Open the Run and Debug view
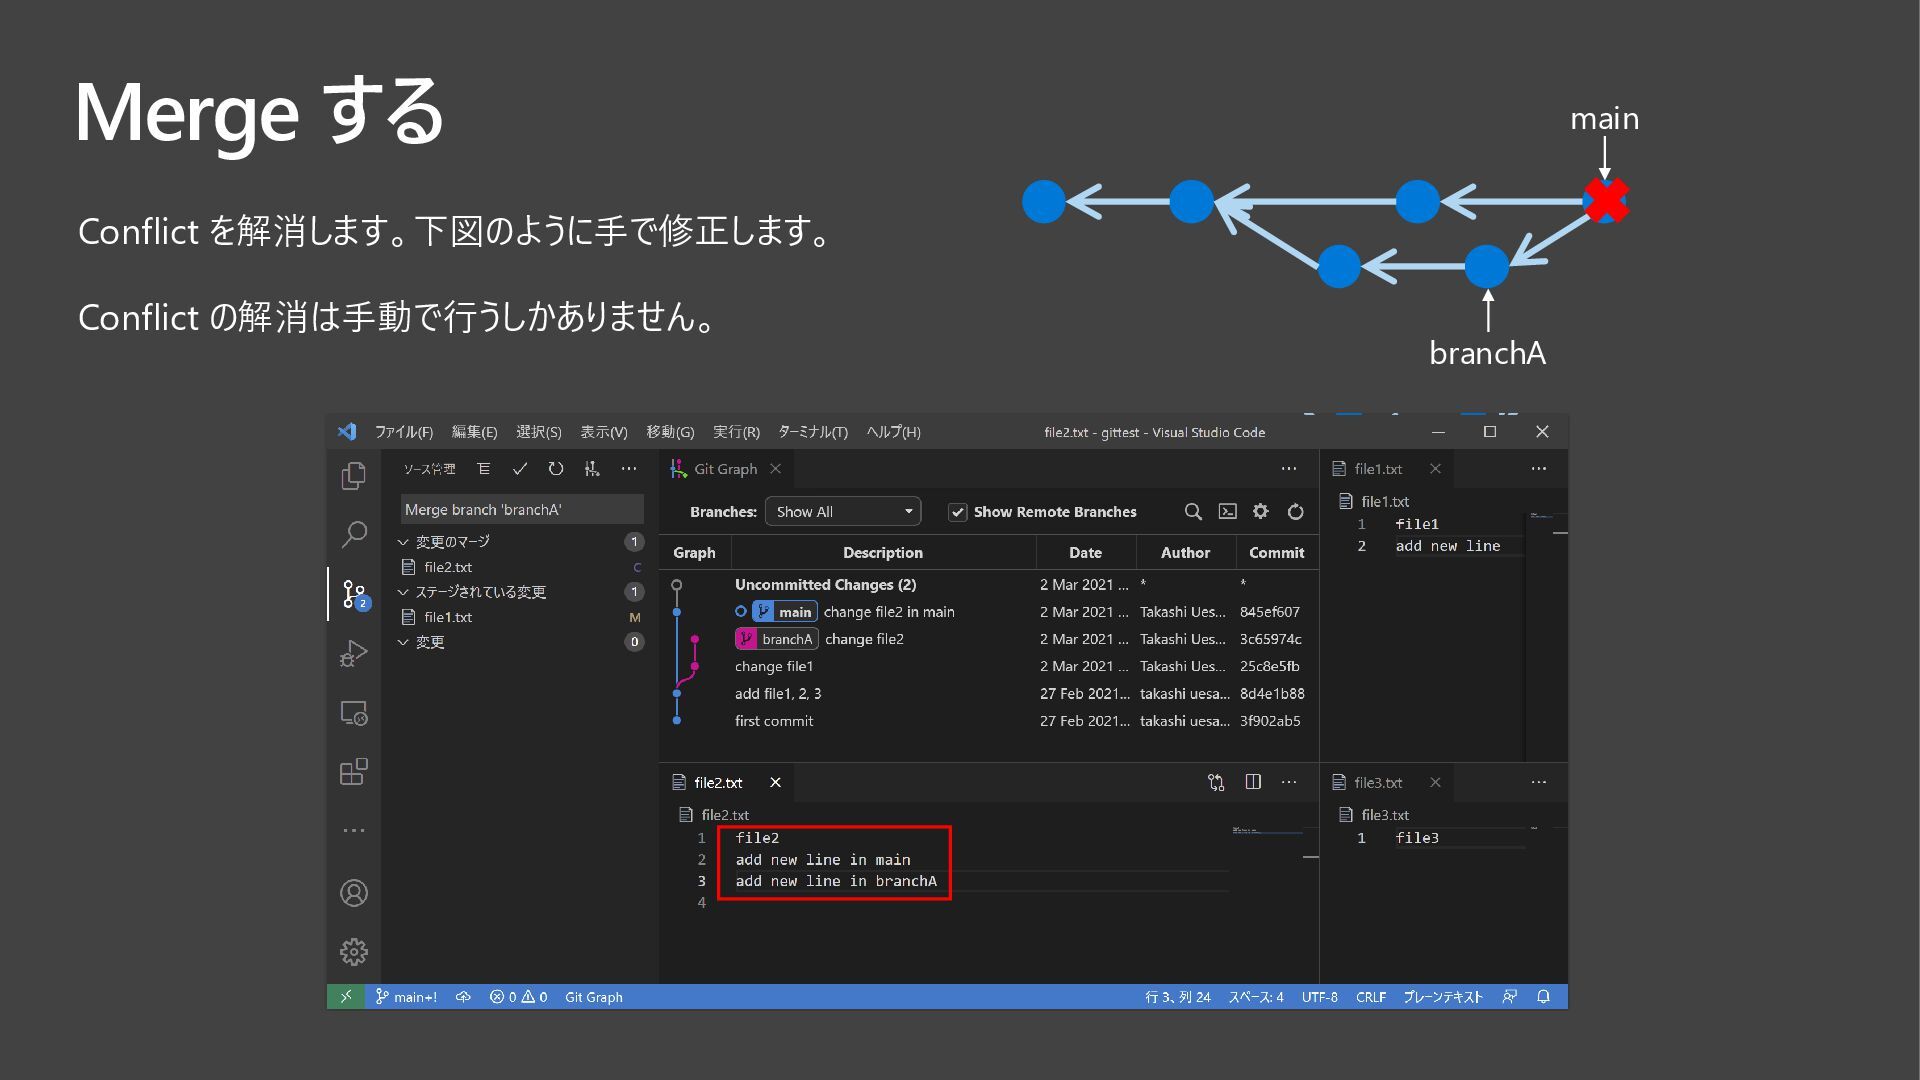Image resolution: width=1920 pixels, height=1080 pixels. coord(353,654)
